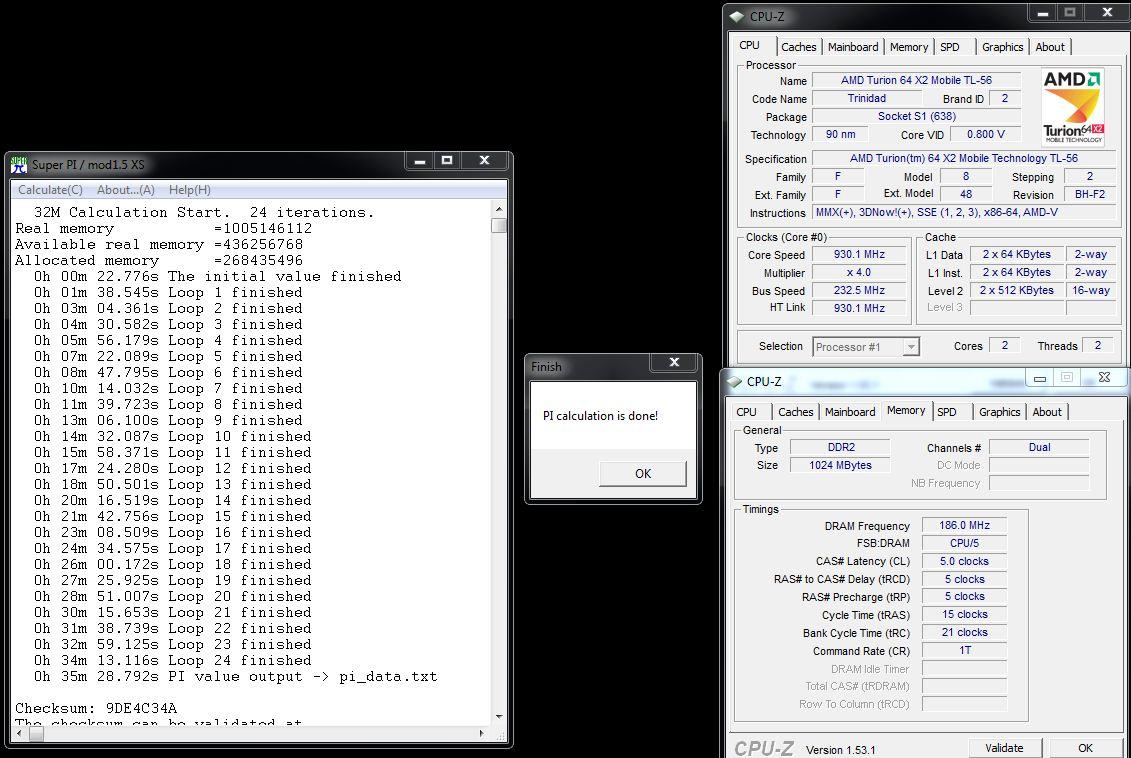Click Super PI vertical scrollbar up arrow
This screenshot has width=1131, height=758.
tap(498, 209)
